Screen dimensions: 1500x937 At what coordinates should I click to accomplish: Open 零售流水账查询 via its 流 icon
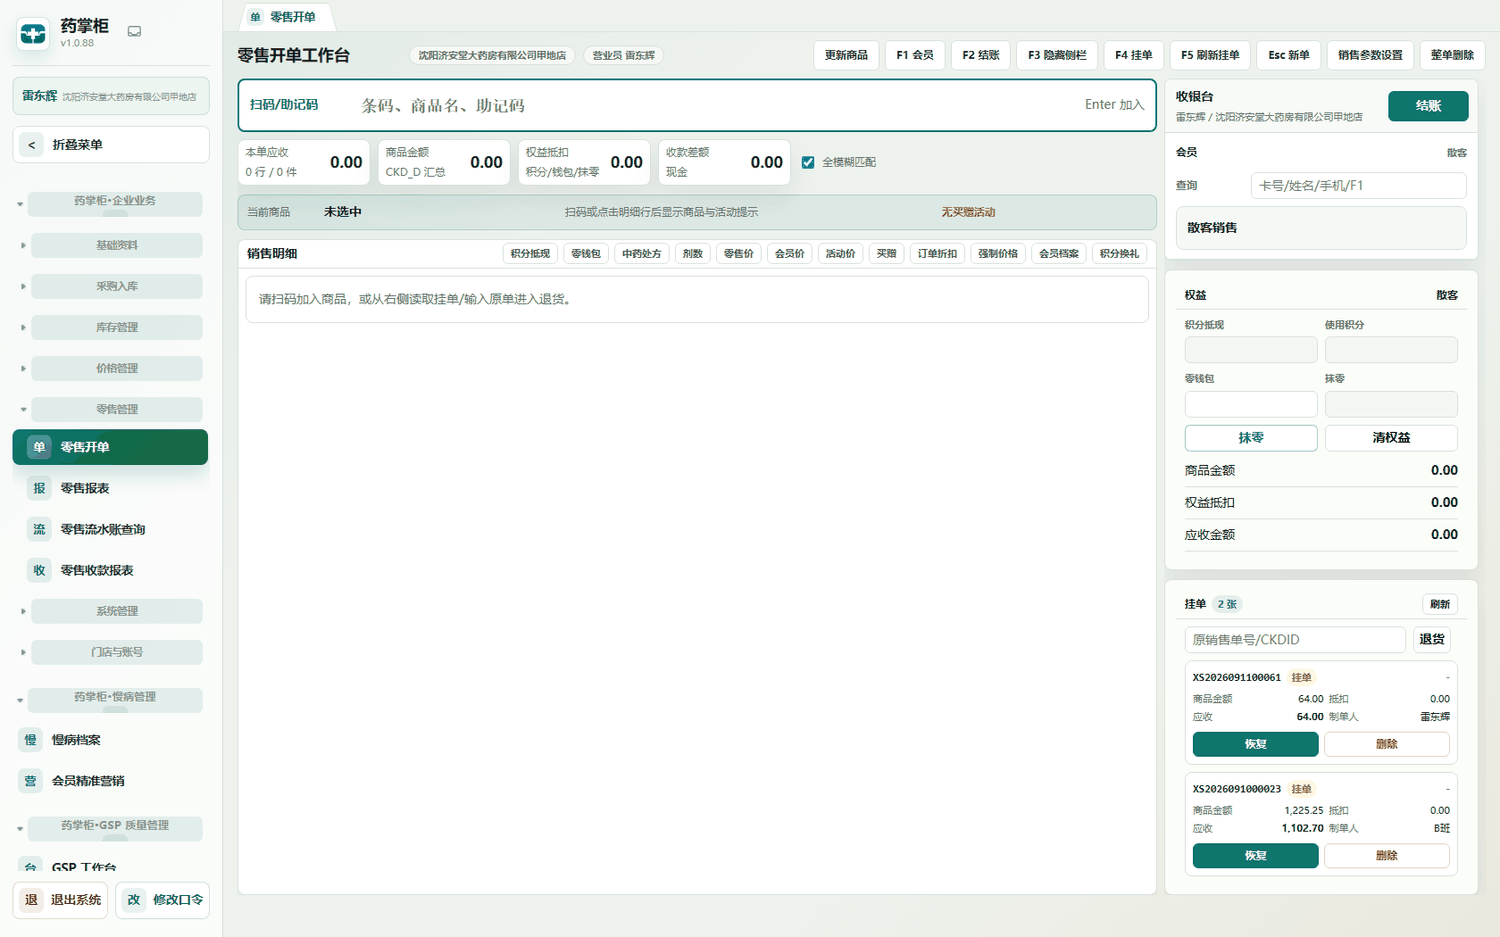(x=39, y=529)
